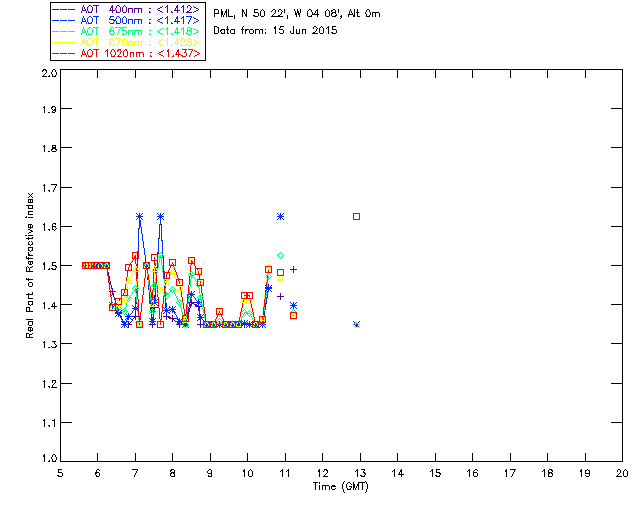
Task: Click the 'Real Part of Refractive index' axis title
Action: pyautogui.click(x=30, y=265)
